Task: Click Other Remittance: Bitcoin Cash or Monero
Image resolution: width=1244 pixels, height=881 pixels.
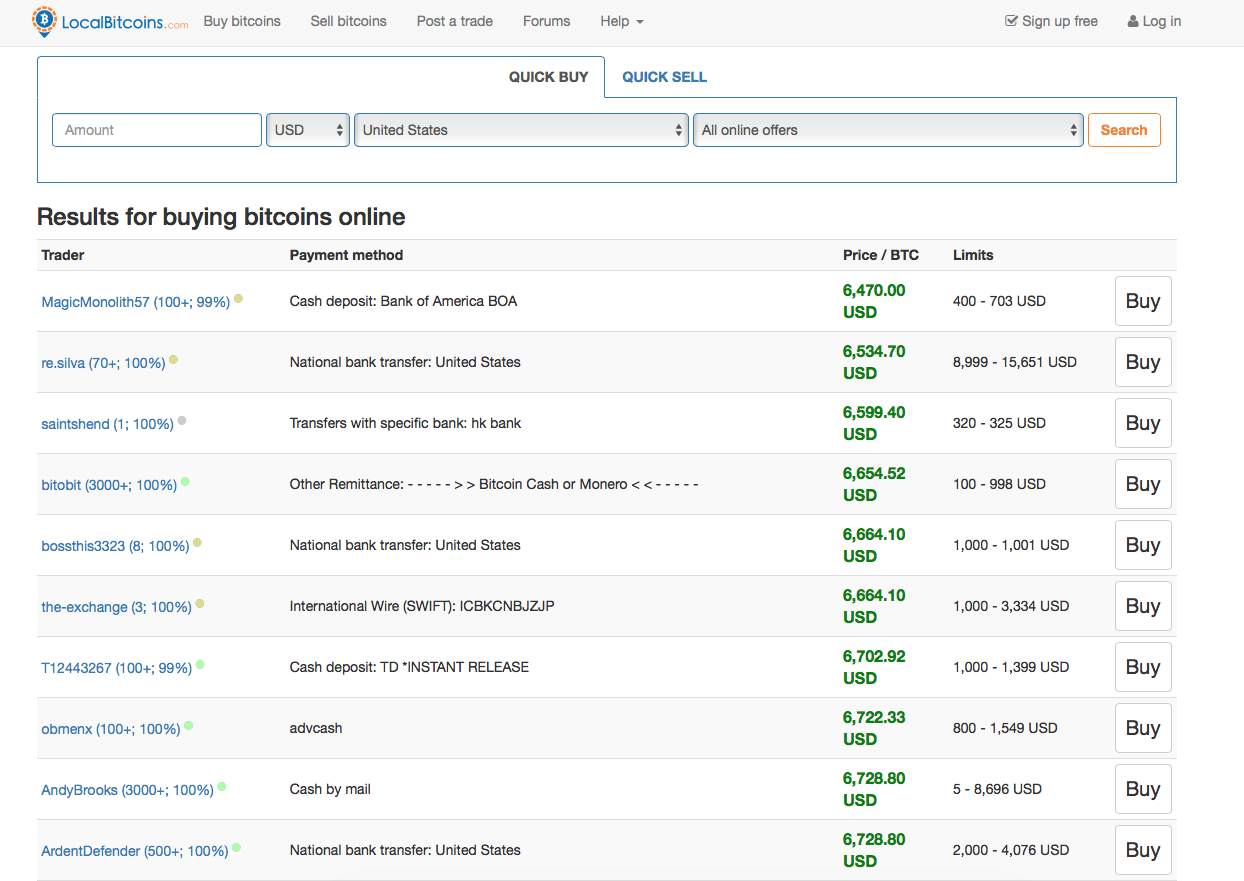Action: 494,484
